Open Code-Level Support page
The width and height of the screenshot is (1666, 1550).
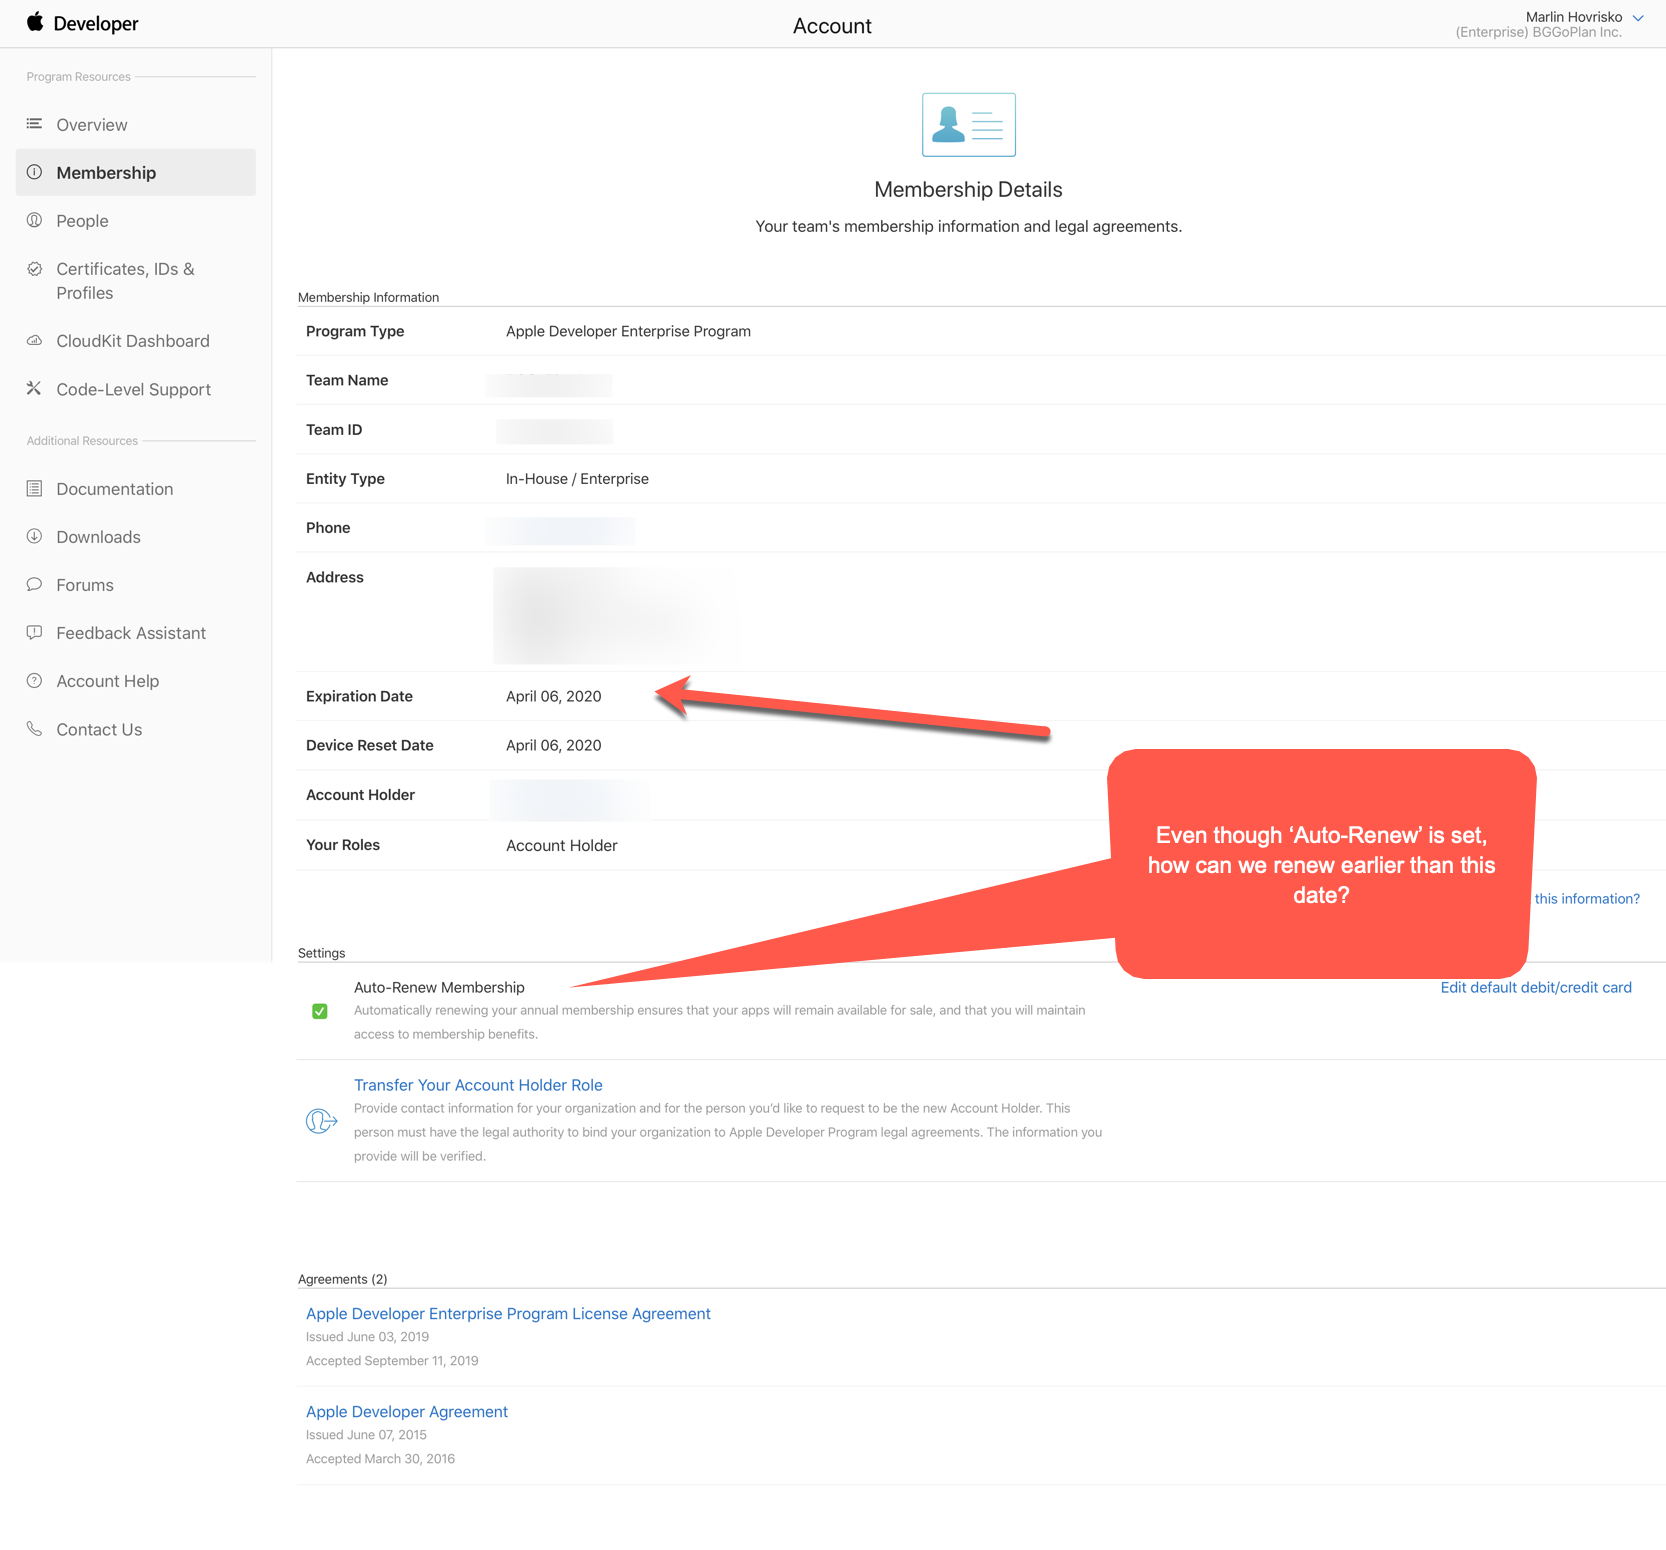pyautogui.click(x=133, y=389)
